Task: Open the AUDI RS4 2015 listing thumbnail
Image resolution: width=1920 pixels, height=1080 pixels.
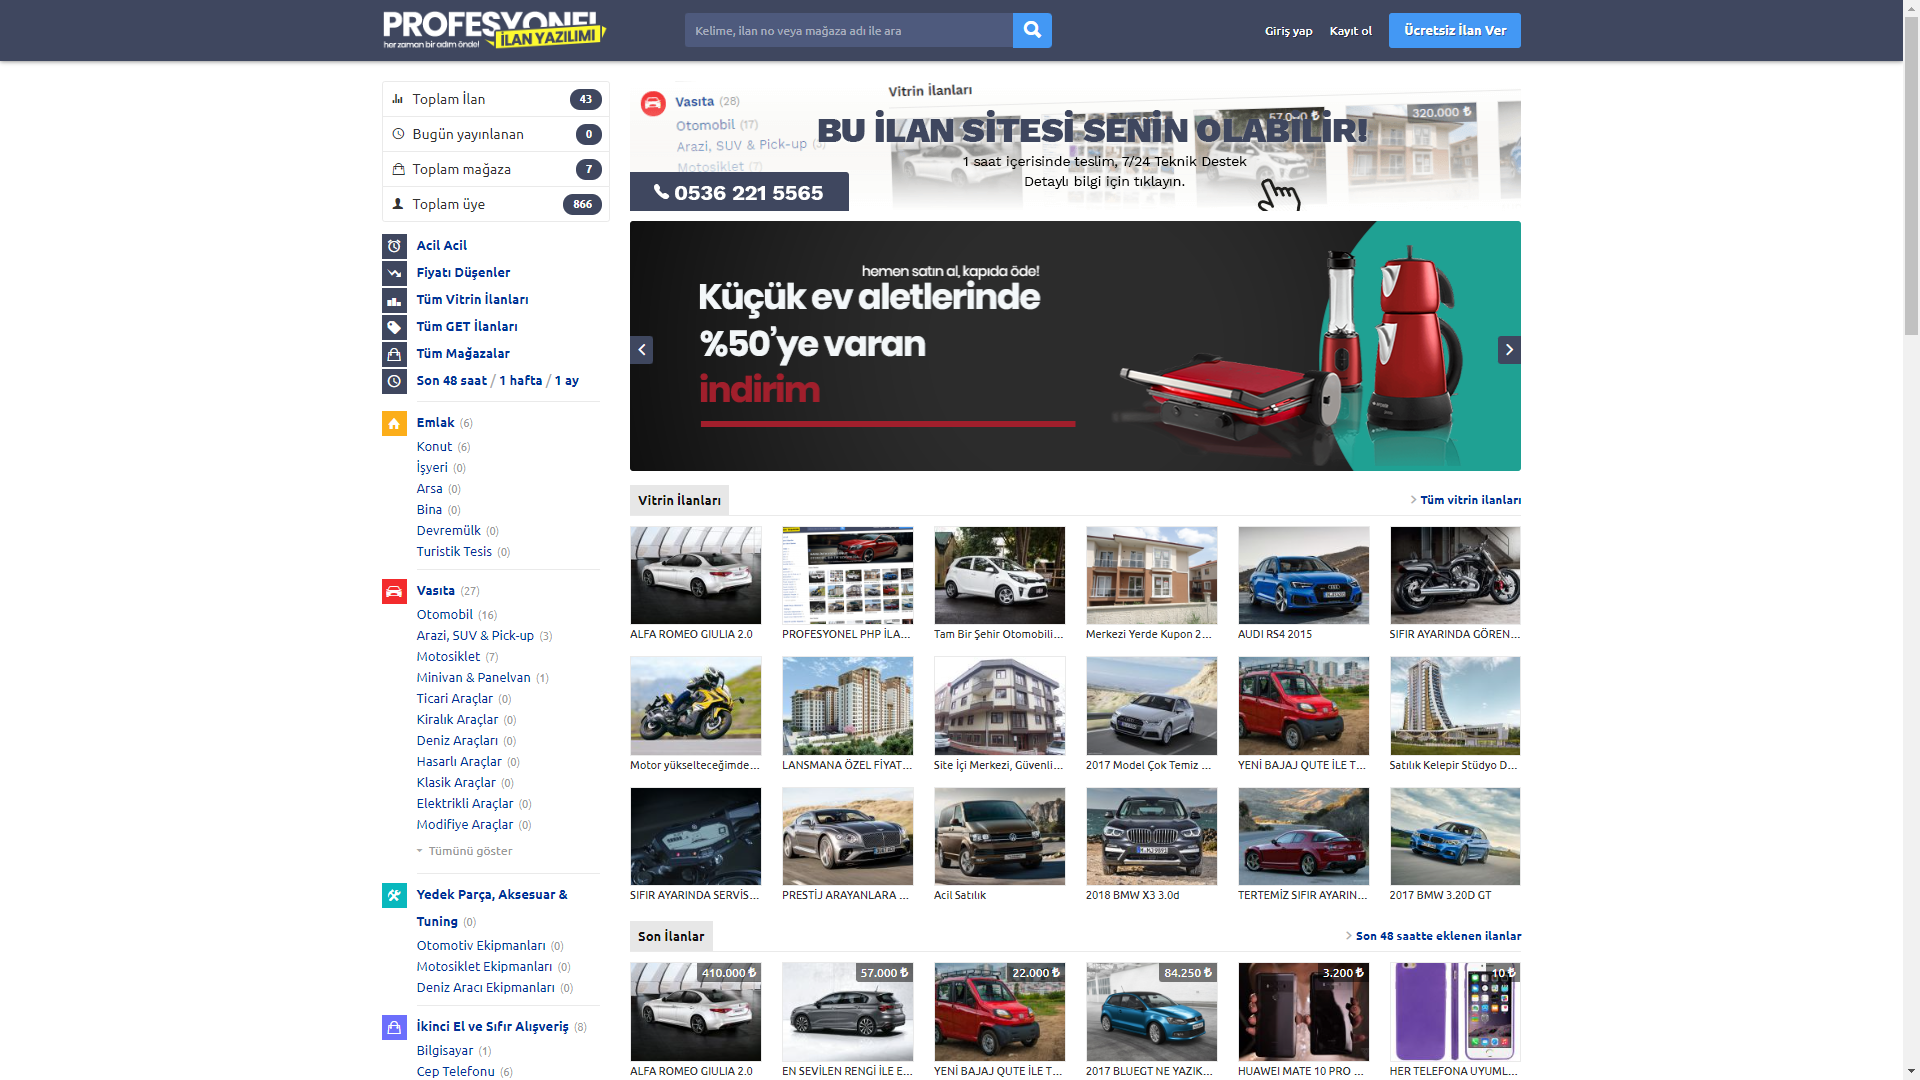Action: pos(1303,576)
